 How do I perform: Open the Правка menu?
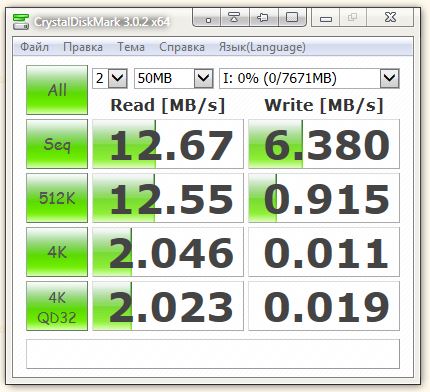[83, 47]
